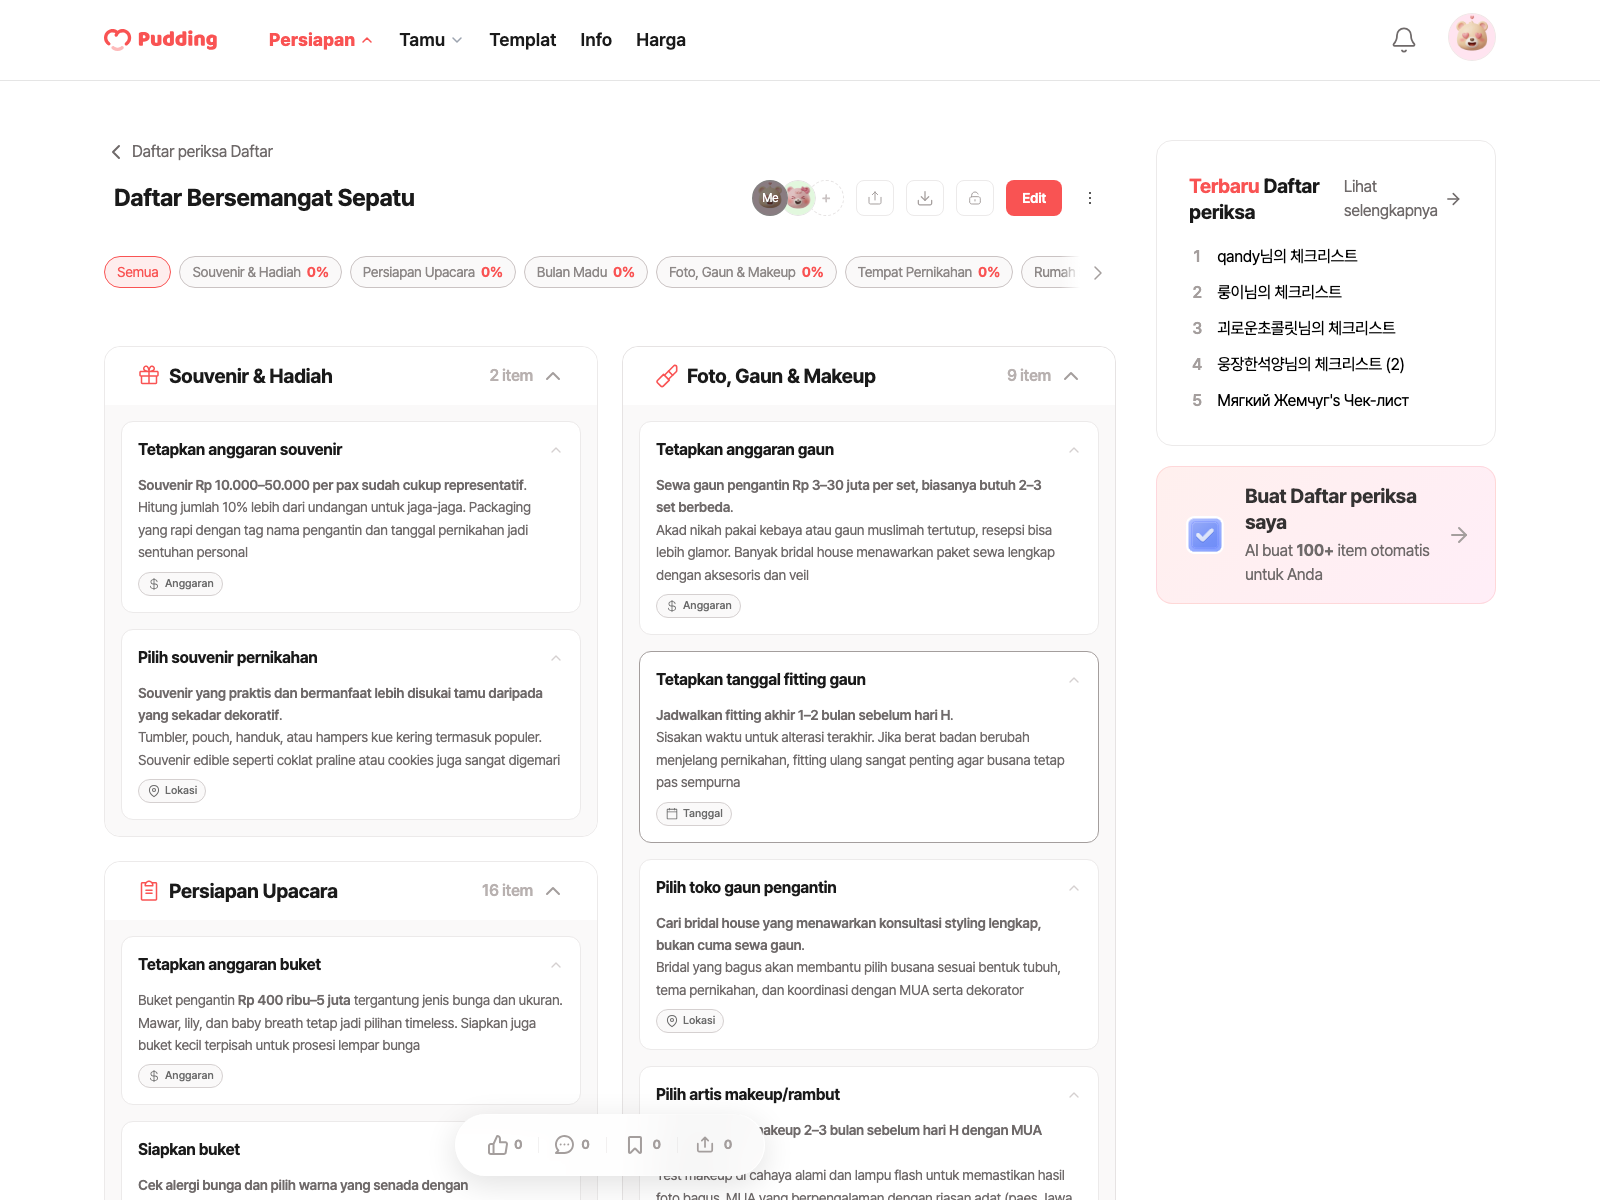Collapse Tetapkan anggaran gaun card

1074,450
